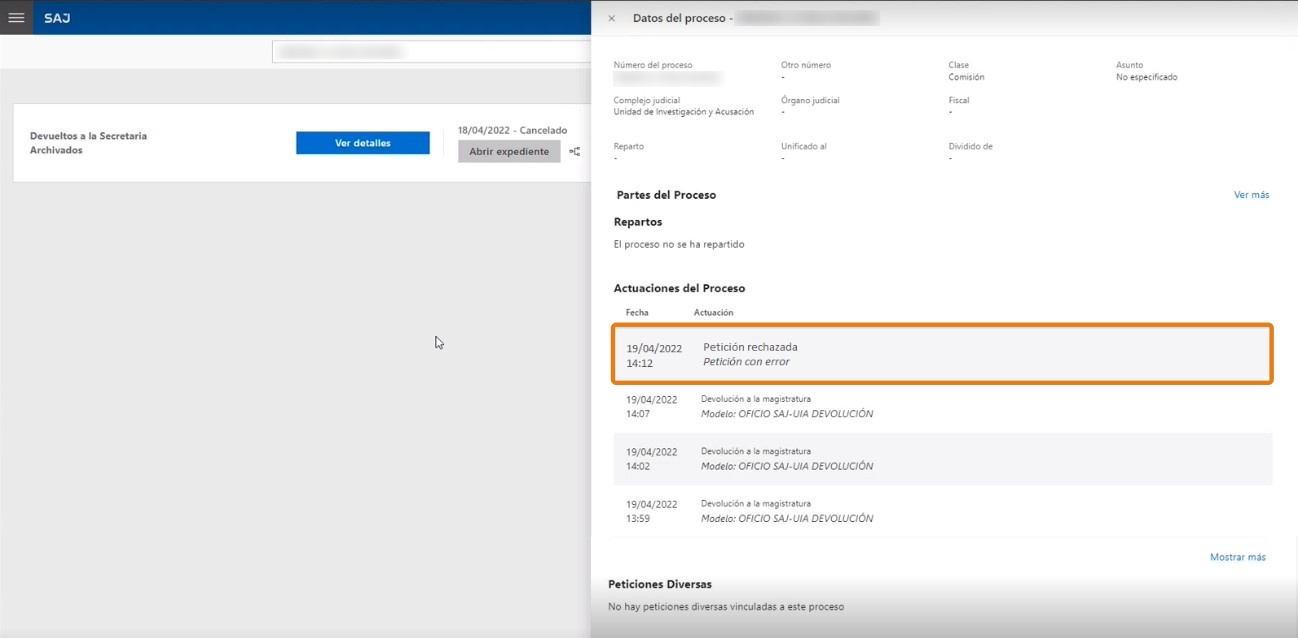This screenshot has height=638, width=1298.
Task: Click the Actuación column header
Action: click(713, 313)
